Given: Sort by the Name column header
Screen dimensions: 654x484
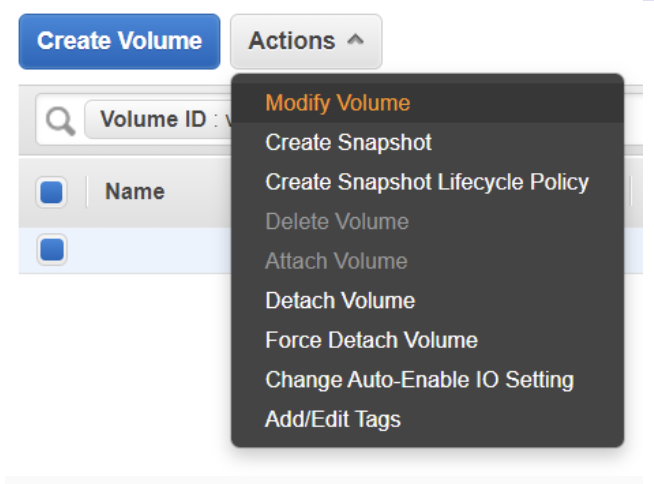Looking at the screenshot, I should 135,192.
